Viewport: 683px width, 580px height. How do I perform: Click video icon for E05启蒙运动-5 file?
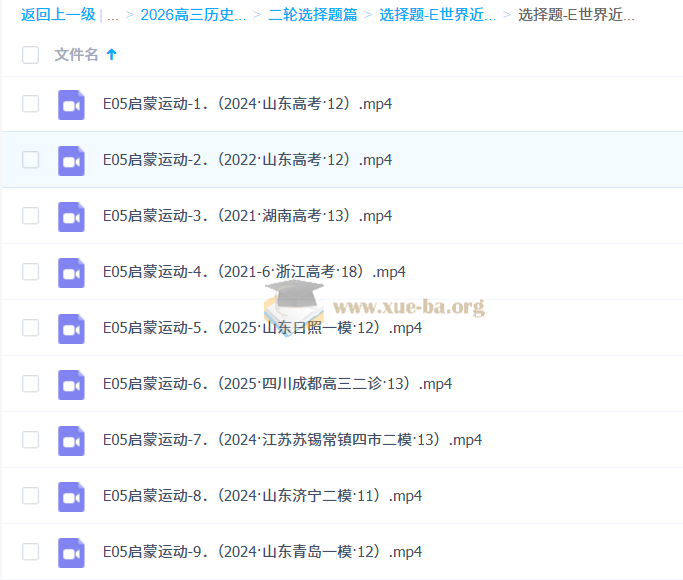click(x=71, y=328)
